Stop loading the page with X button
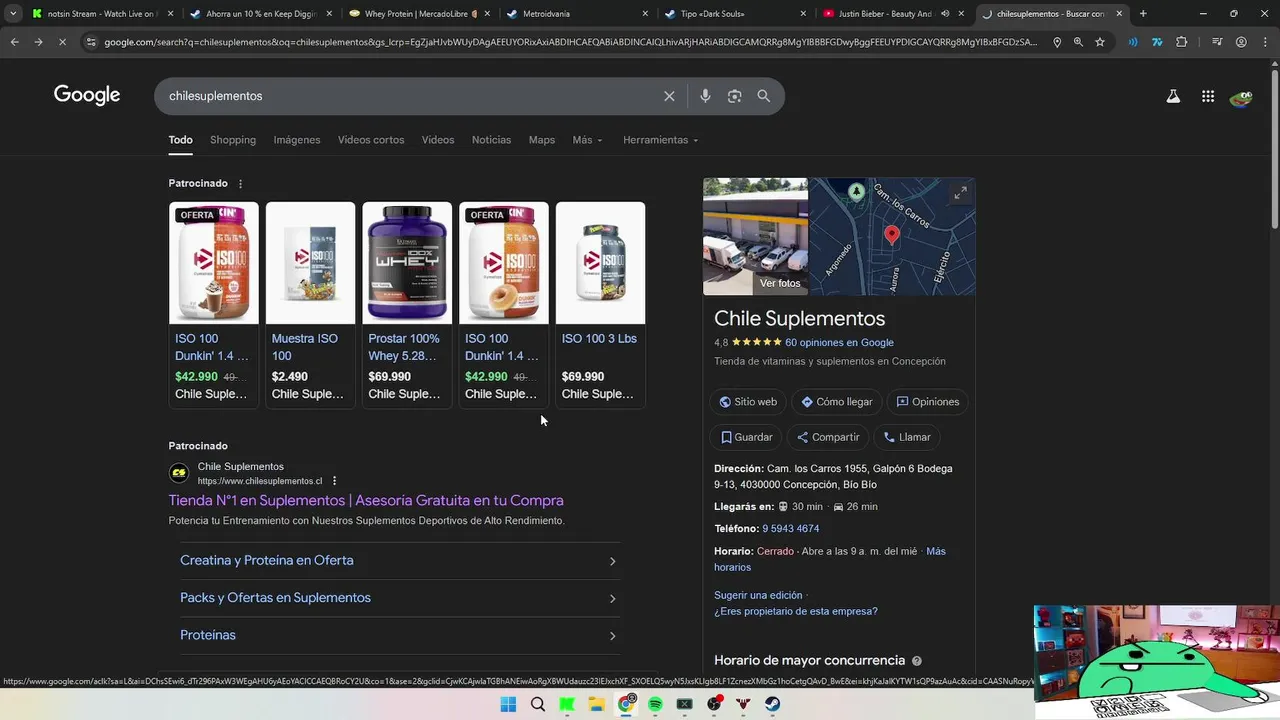Screen dimensions: 1280x720 point(62,42)
